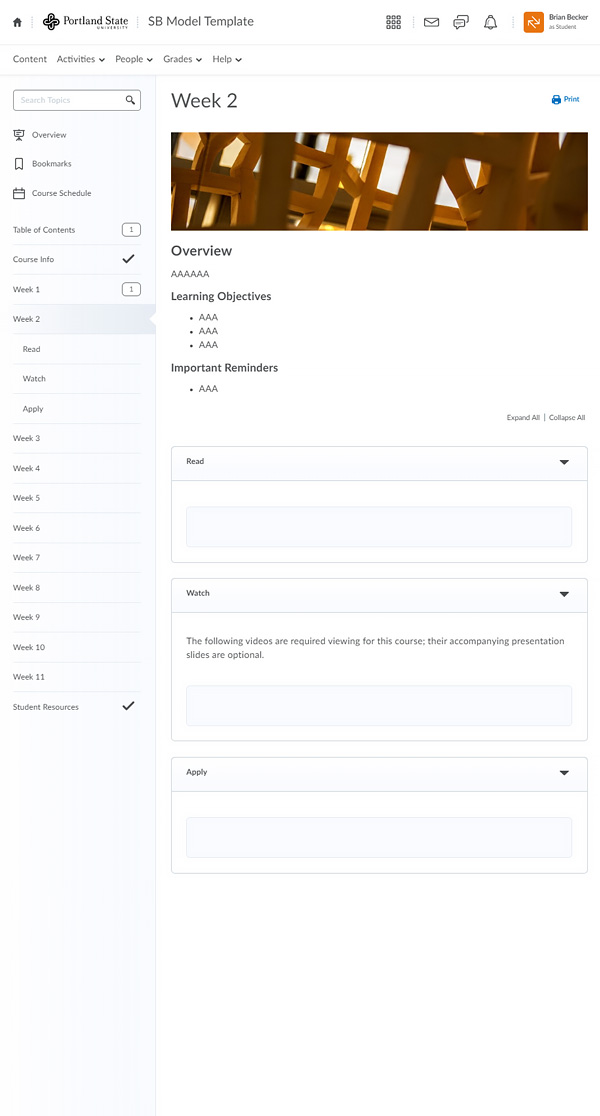Viewport: 600px width, 1116px height.
Task: Open the Content nav item
Action: click(x=30, y=59)
